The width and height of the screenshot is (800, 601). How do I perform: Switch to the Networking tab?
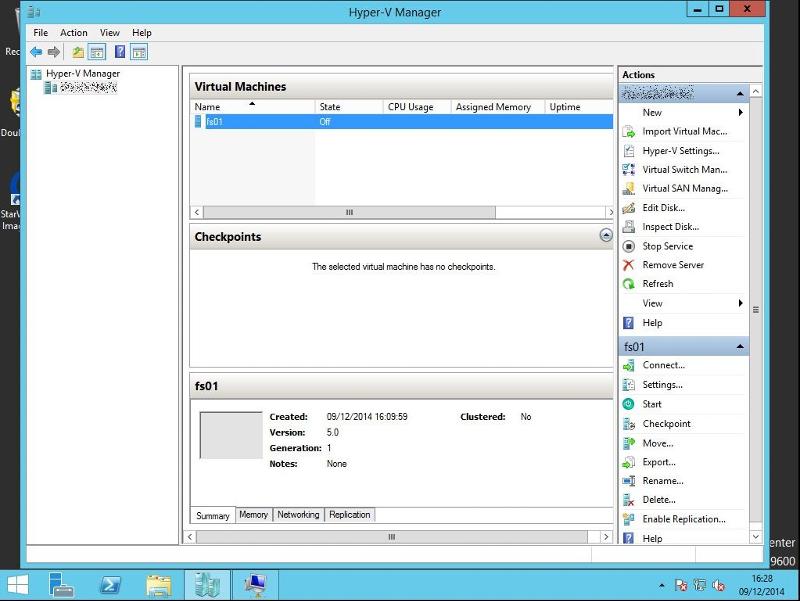298,515
